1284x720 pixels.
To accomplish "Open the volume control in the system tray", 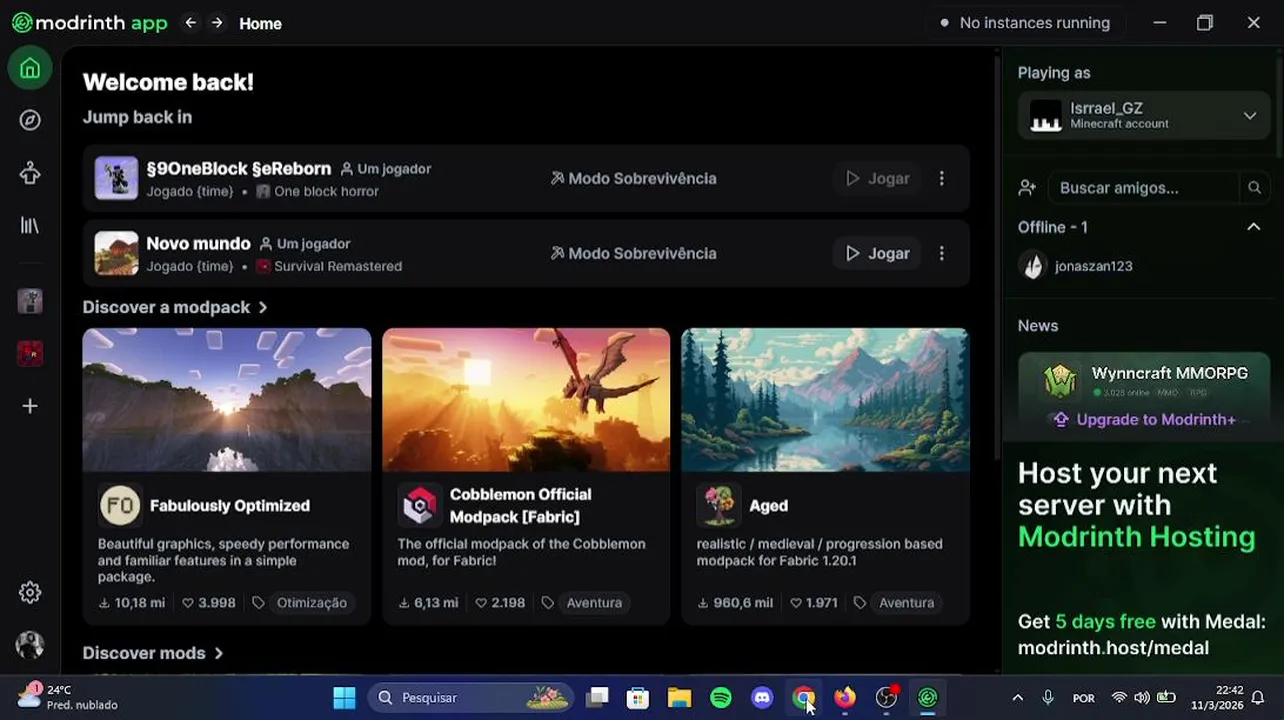I will tap(1142, 698).
